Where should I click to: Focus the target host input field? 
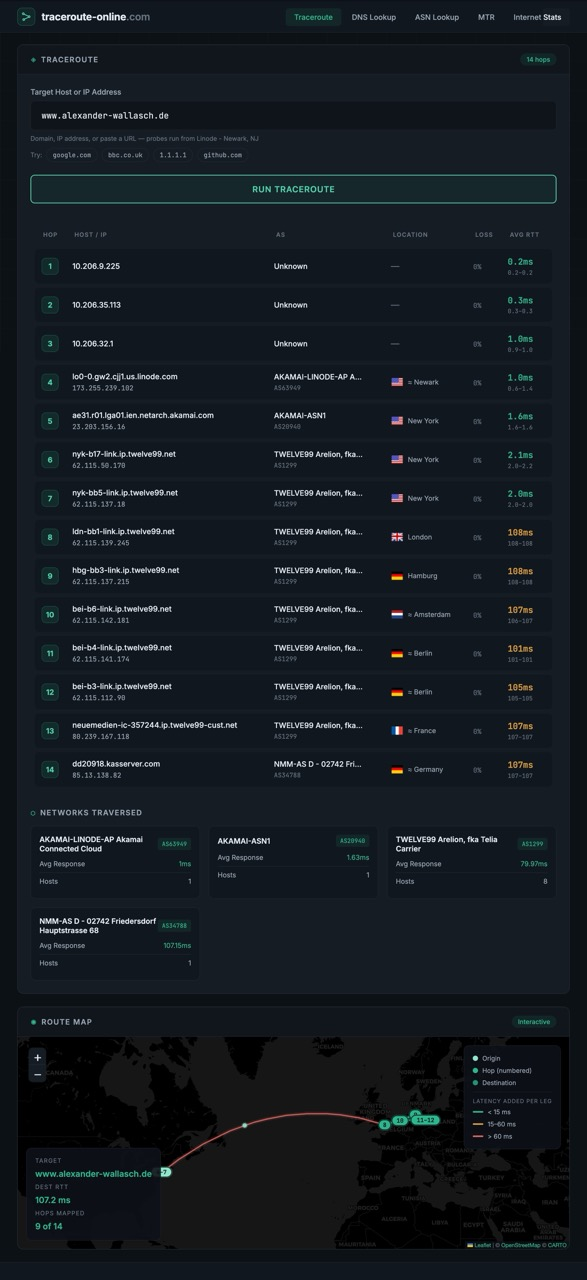(293, 115)
